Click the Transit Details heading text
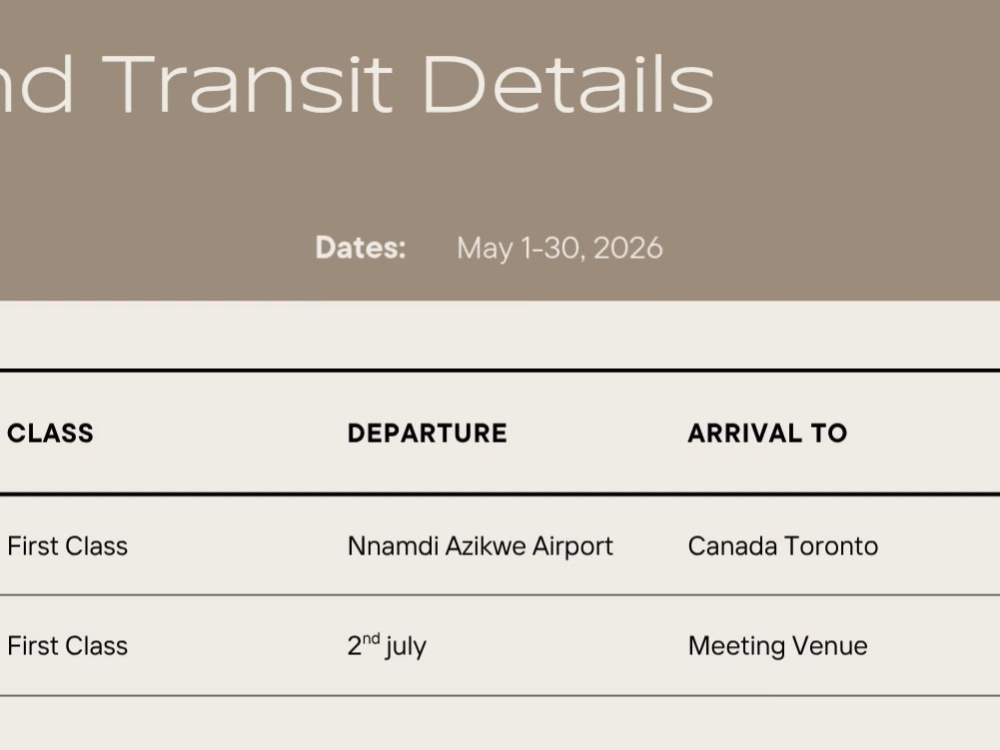 408,84
